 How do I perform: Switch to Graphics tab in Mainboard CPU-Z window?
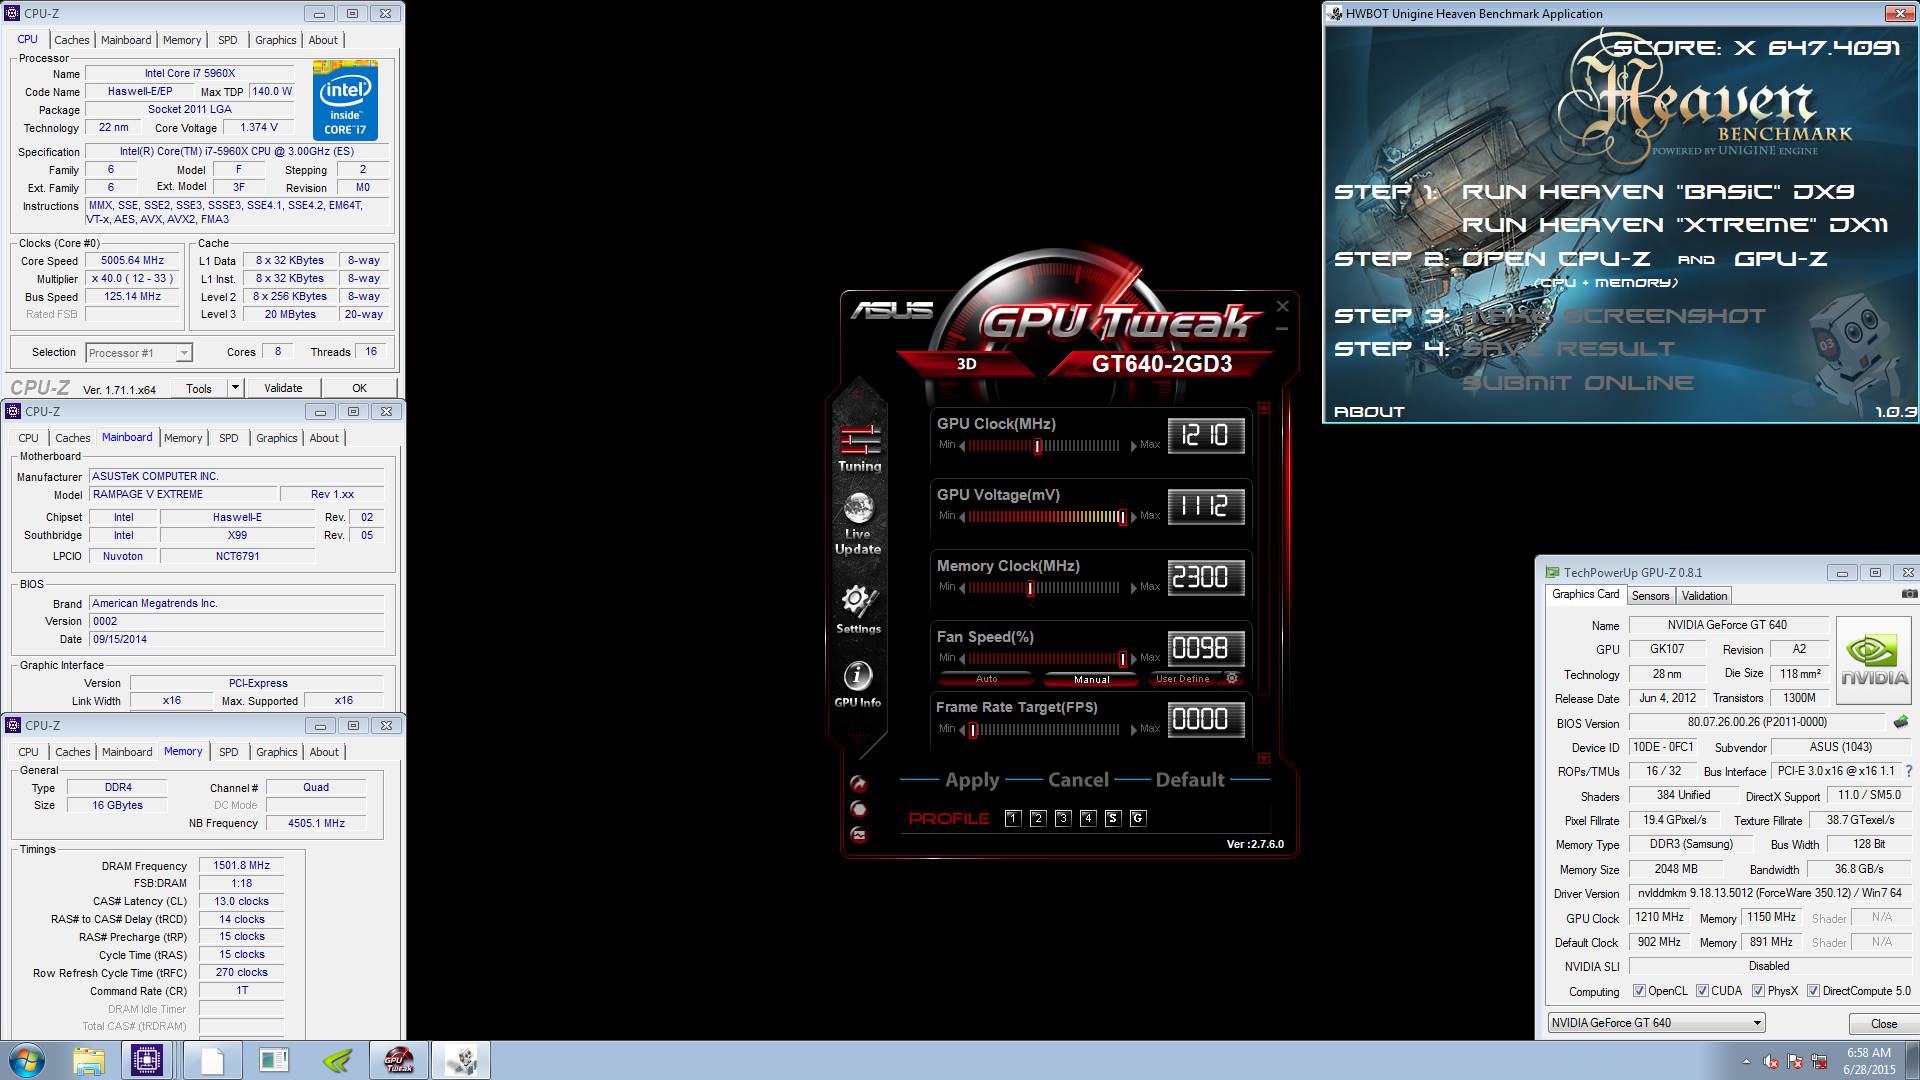(276, 438)
